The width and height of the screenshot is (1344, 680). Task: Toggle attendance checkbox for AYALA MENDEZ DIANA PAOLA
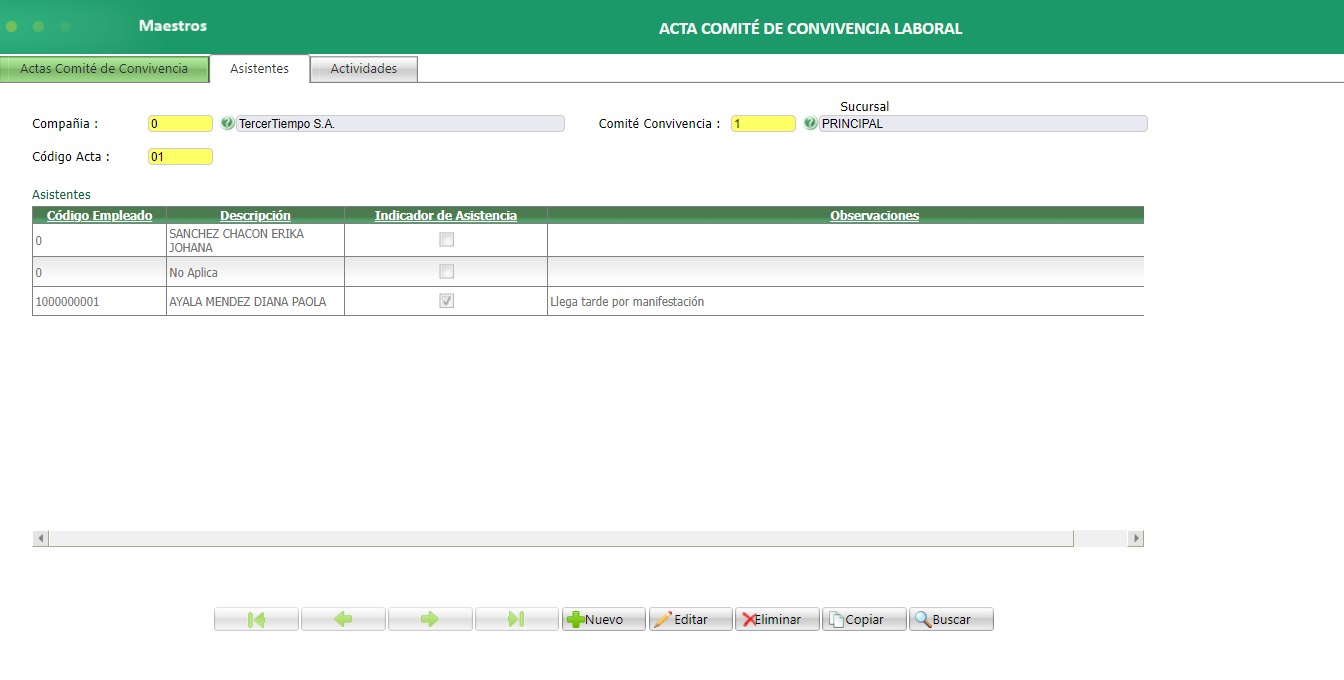coord(446,301)
